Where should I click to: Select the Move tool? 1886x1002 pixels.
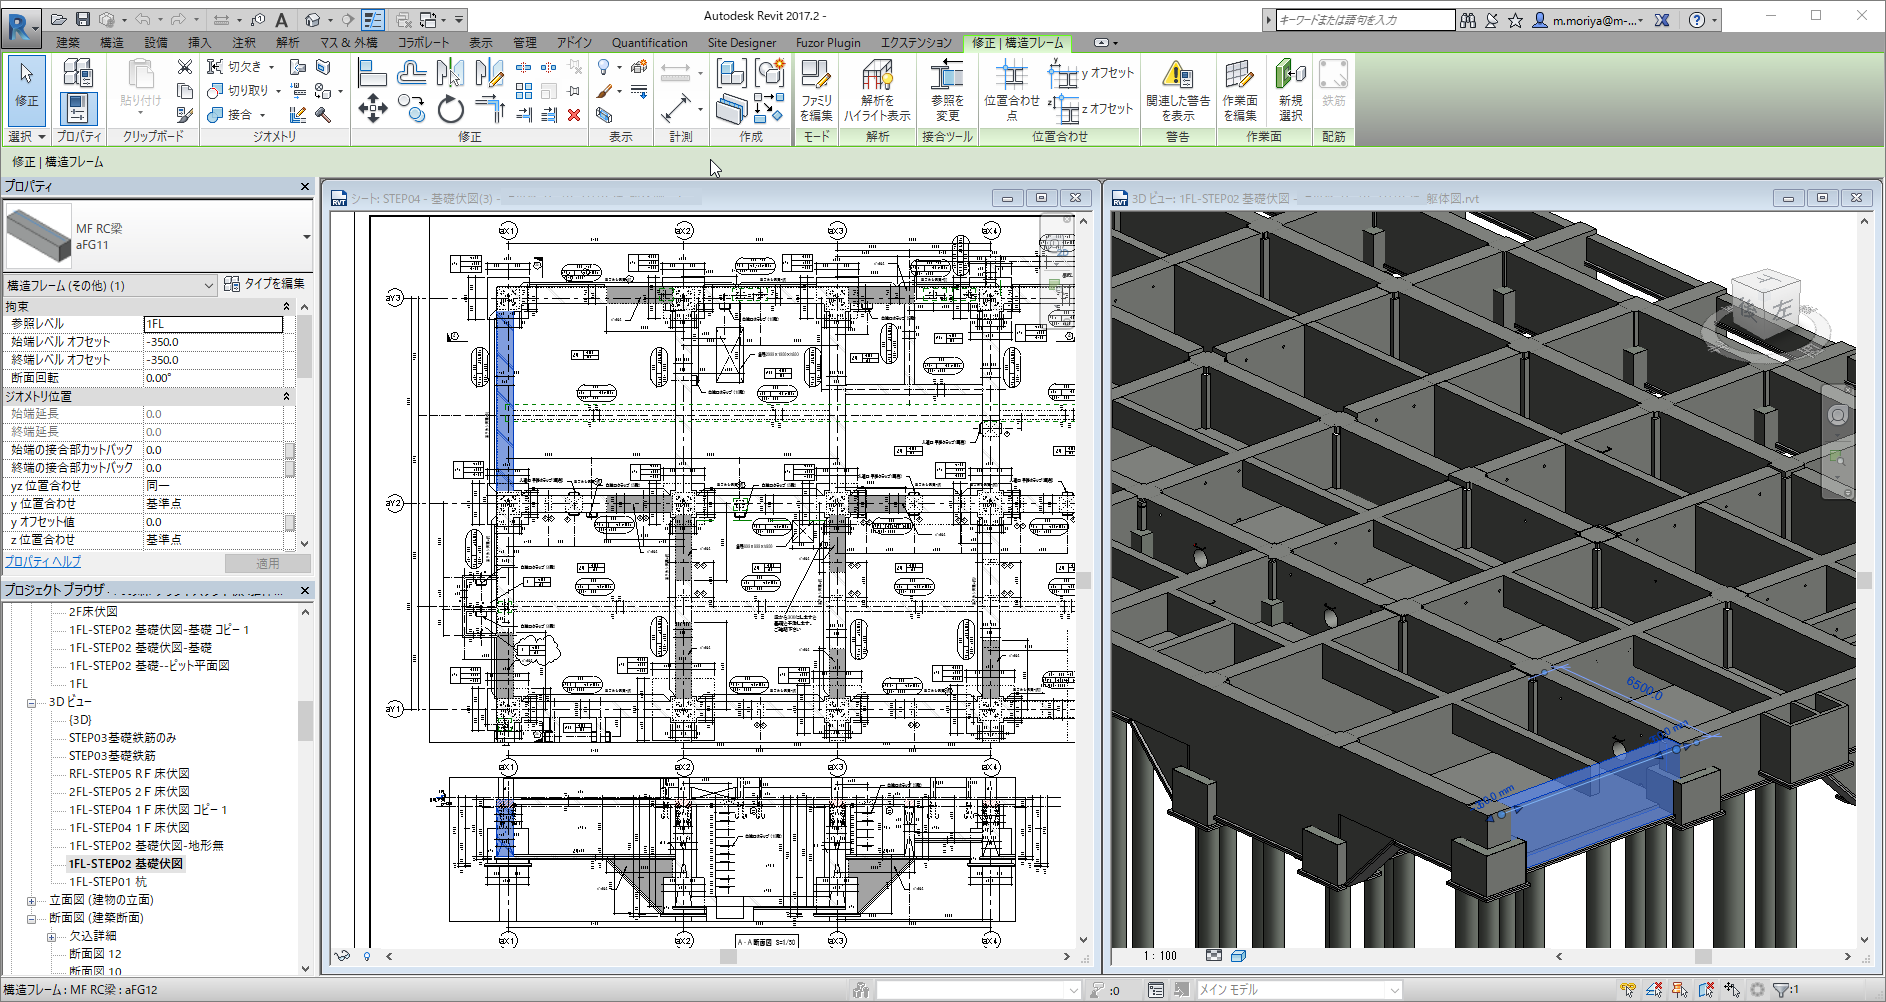372,108
